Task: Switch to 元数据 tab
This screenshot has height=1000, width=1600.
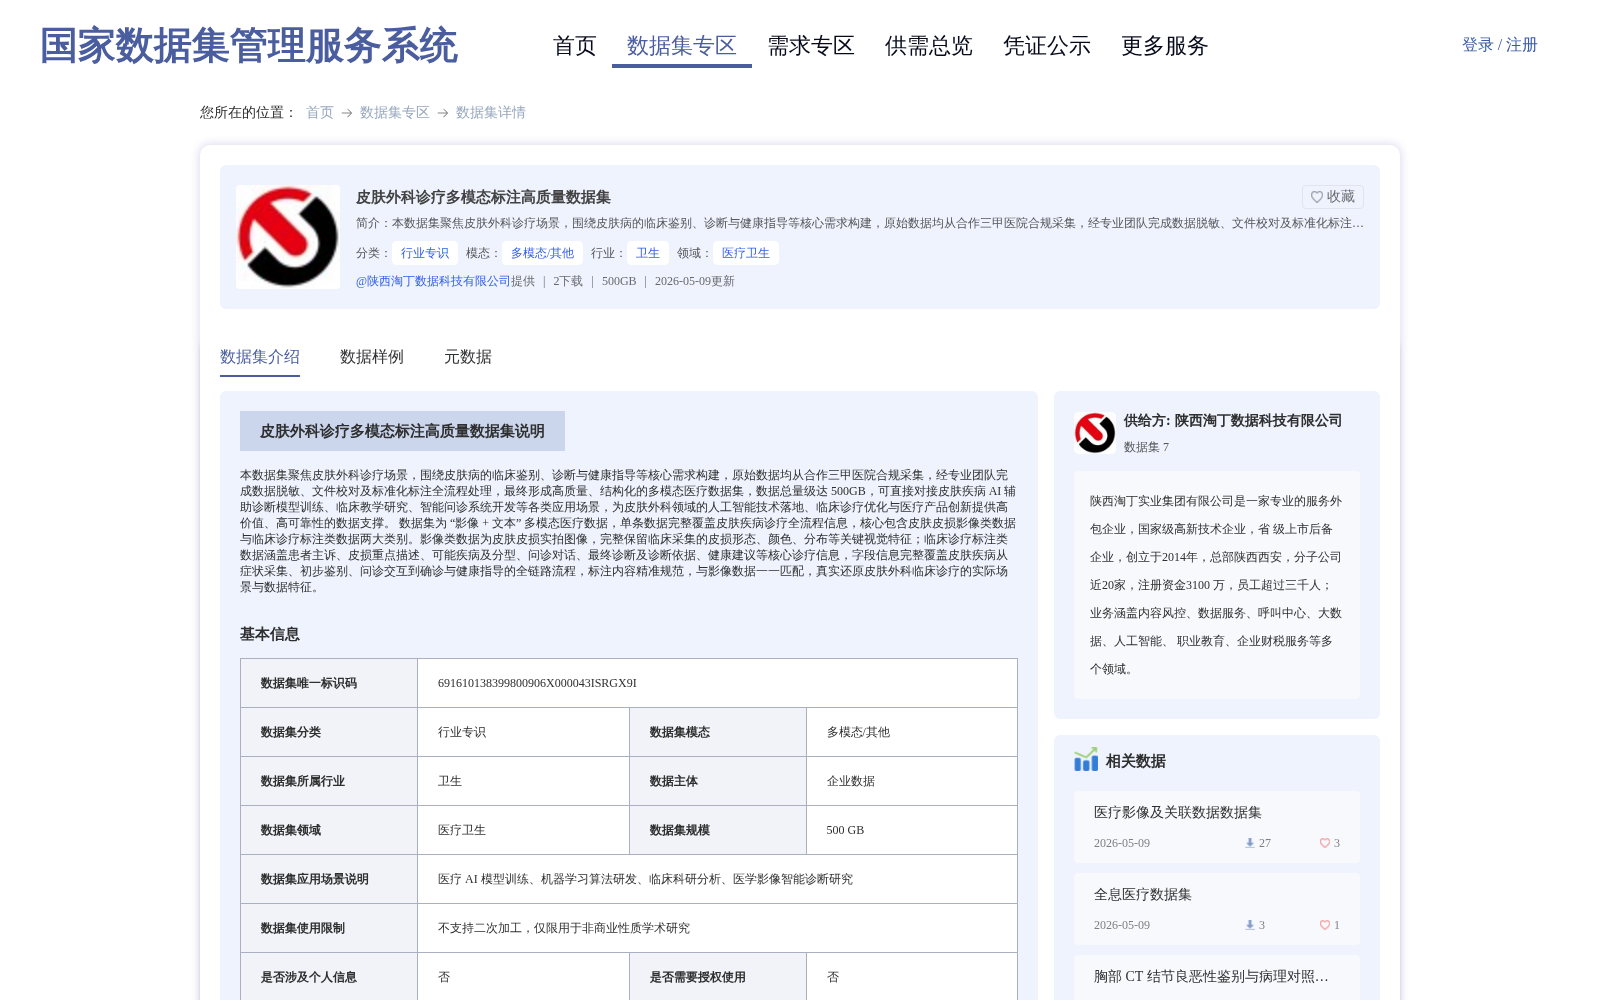Action: (468, 357)
